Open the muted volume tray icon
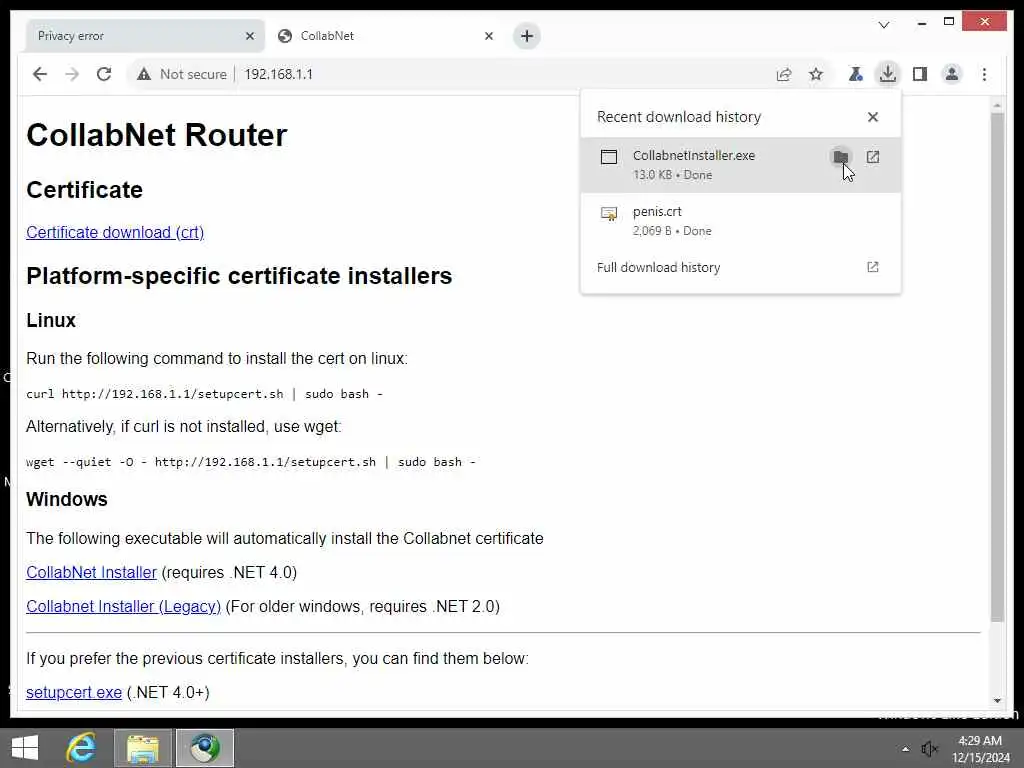Viewport: 1024px width, 768px height. pyautogui.click(x=929, y=749)
